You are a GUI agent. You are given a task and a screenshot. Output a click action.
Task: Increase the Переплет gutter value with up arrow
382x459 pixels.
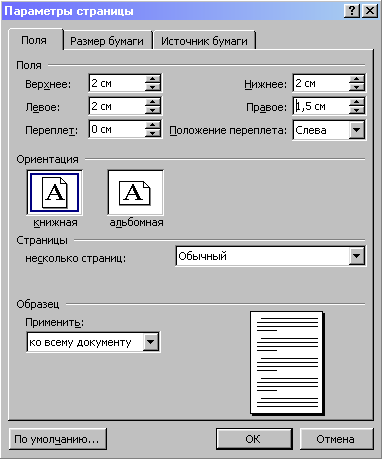[153, 125]
